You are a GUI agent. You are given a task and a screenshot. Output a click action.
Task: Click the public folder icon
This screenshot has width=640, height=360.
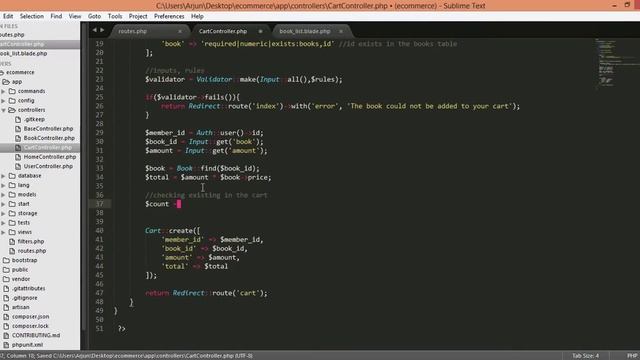tap(6, 270)
